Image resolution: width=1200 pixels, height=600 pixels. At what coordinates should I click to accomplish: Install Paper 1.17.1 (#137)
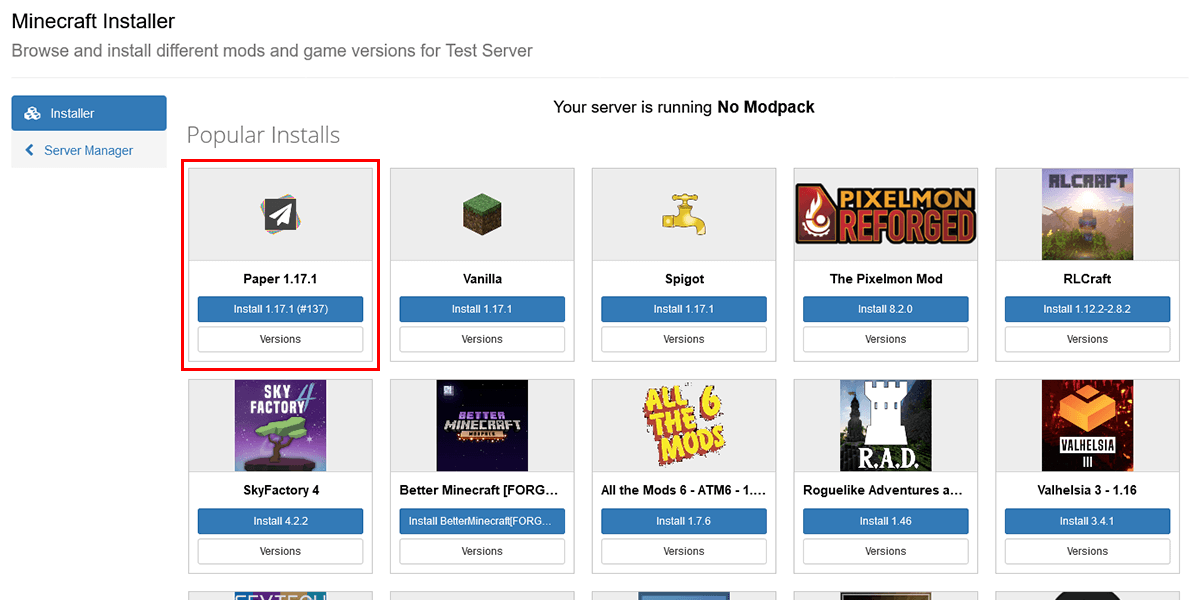tap(280, 309)
